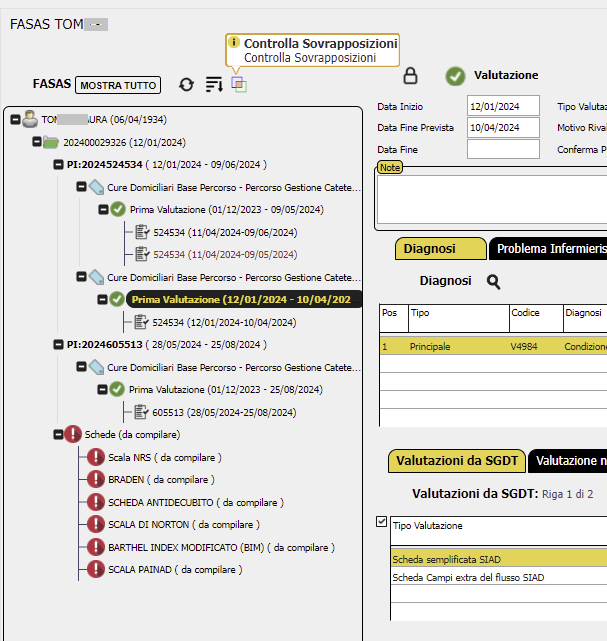607x641 pixels.
Task: Toggle the checkbox beside Tipo Valutazione
Action: (381, 522)
